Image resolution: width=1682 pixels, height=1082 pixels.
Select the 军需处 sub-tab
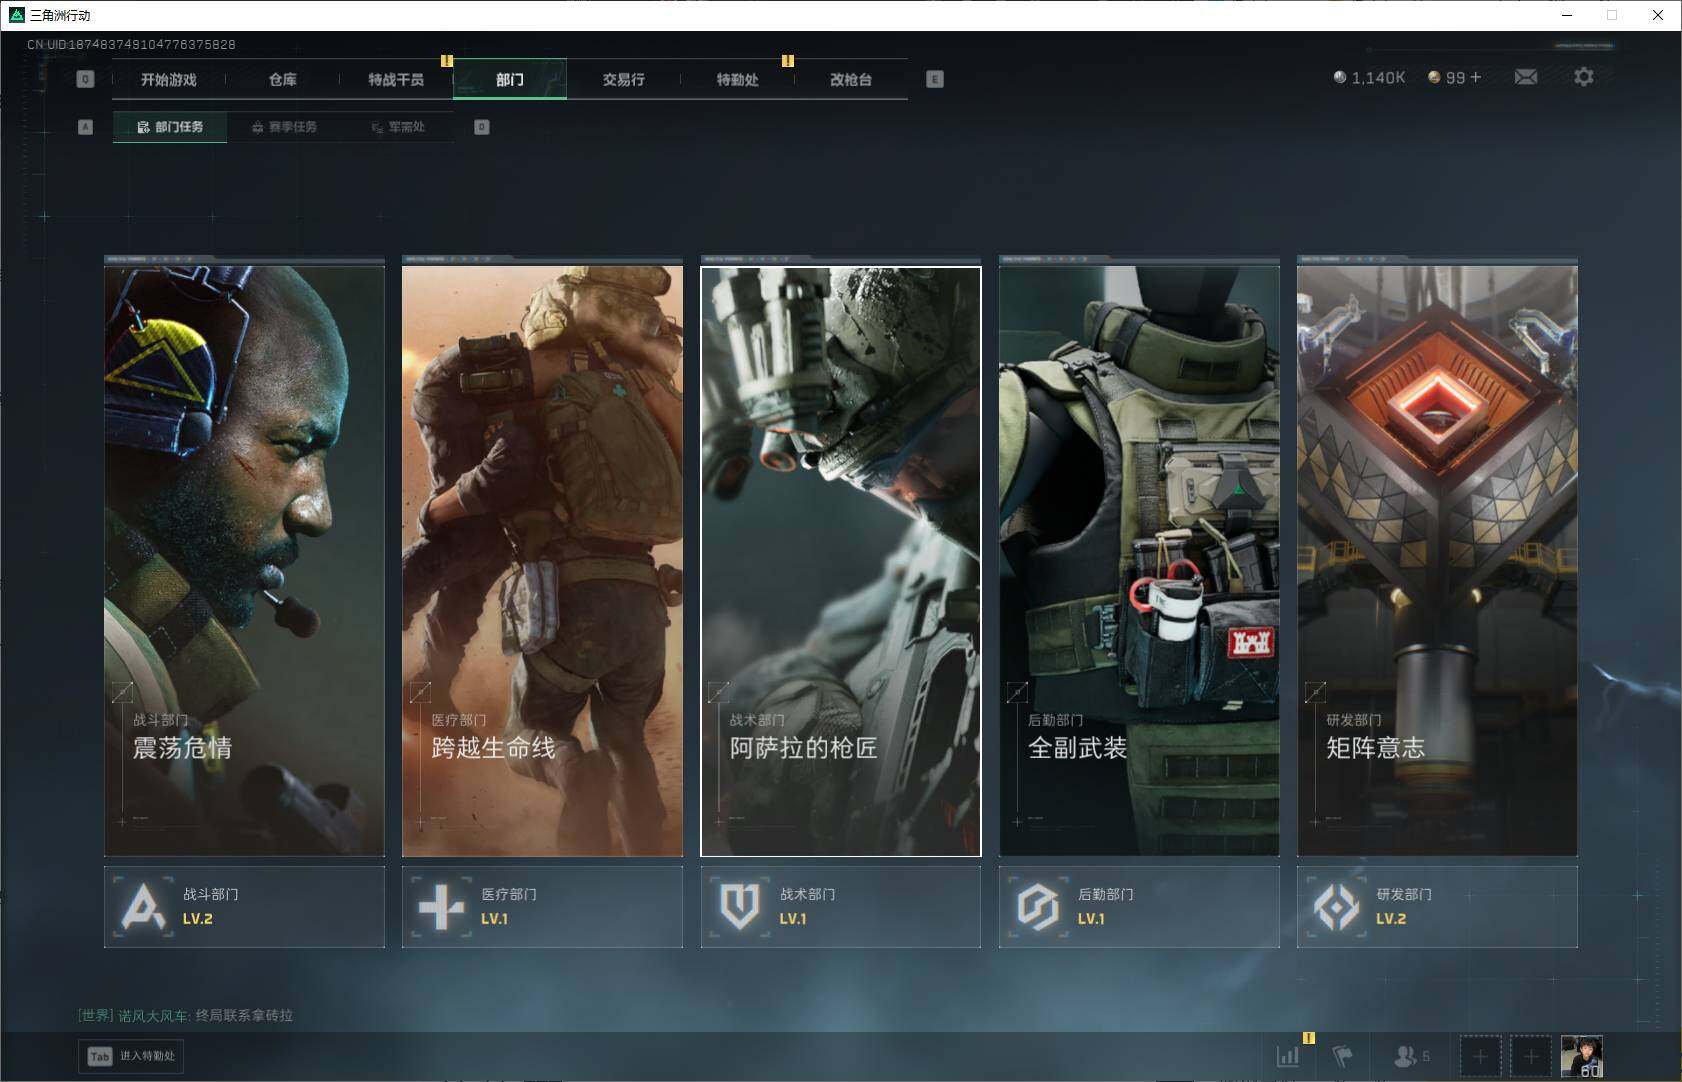coord(398,127)
